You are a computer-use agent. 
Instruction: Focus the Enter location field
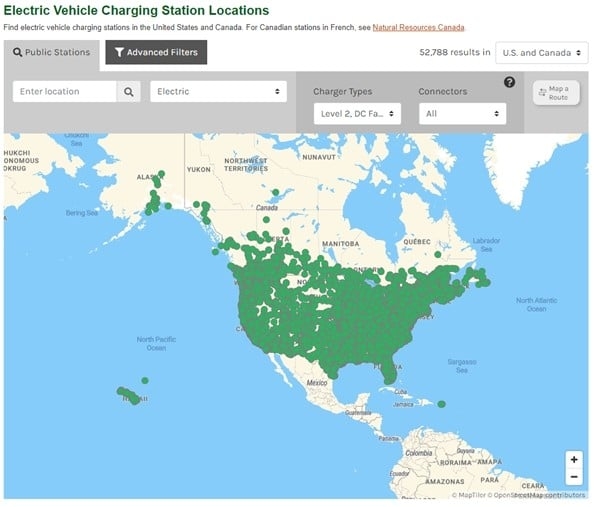pyautogui.click(x=65, y=92)
